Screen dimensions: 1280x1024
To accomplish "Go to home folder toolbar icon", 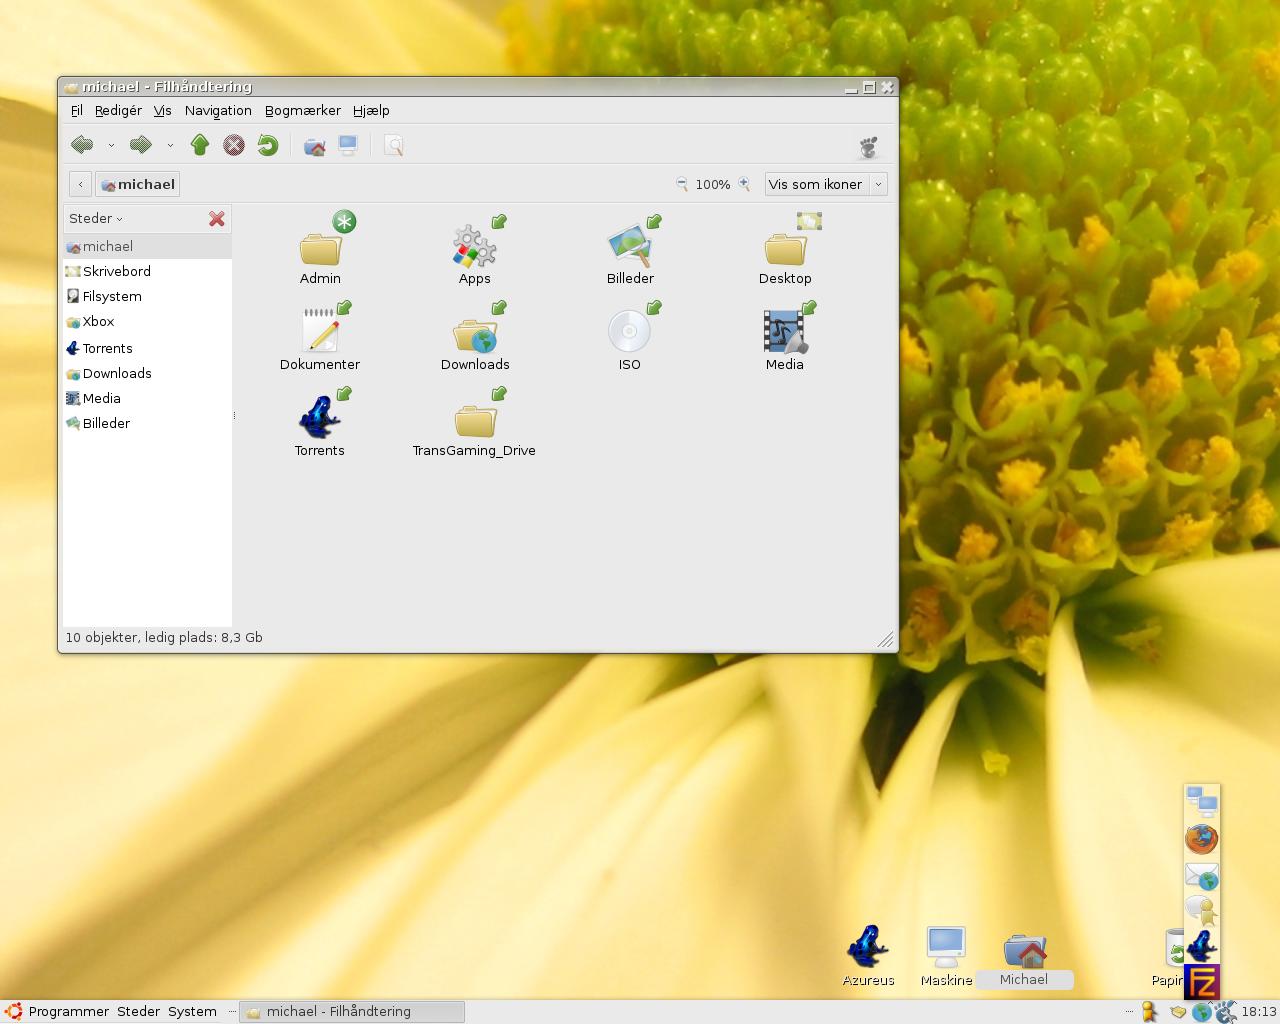I will click(x=315, y=146).
